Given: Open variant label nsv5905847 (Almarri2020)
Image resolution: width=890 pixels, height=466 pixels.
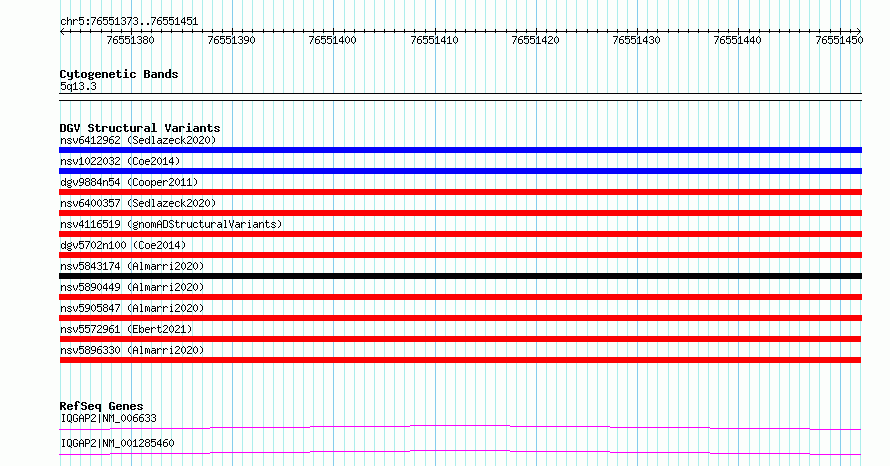Looking at the screenshot, I should pyautogui.click(x=132, y=308).
